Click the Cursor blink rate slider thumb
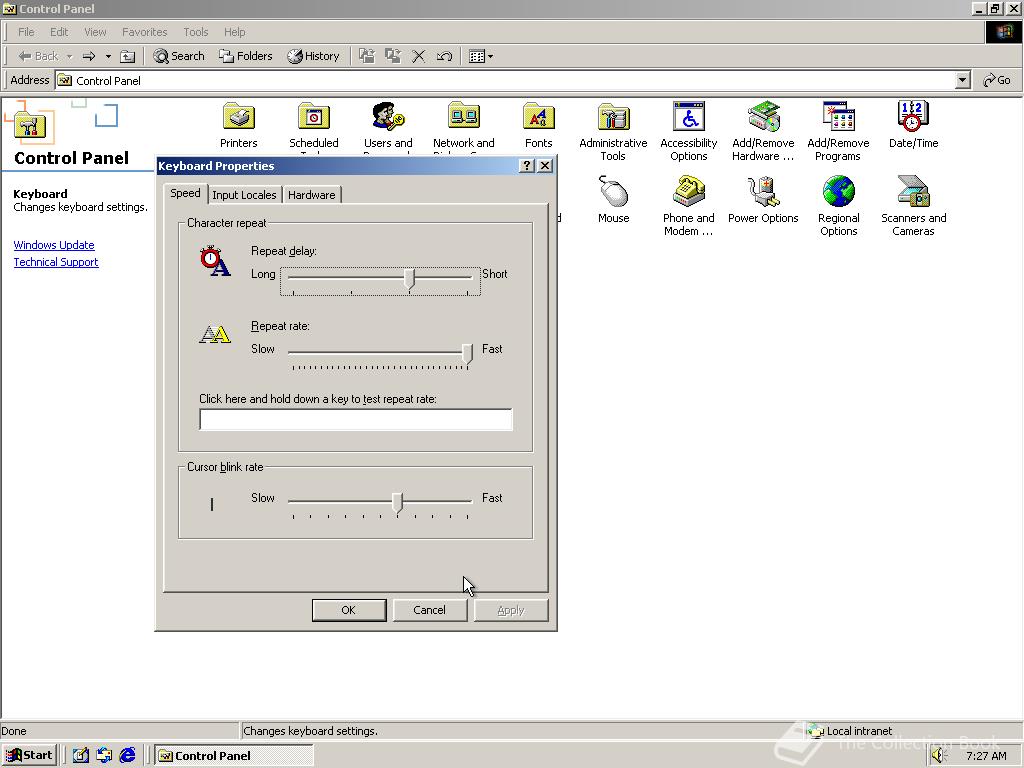The height and width of the screenshot is (768, 1024). pos(397,502)
